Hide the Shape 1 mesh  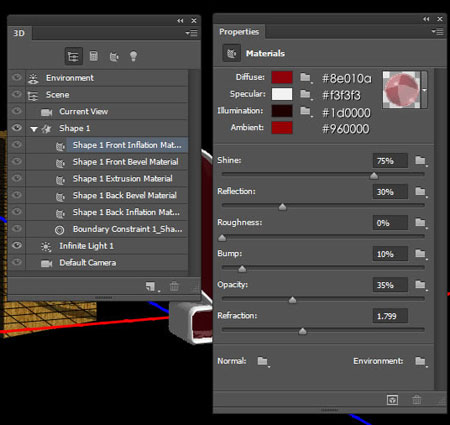[x=17, y=128]
